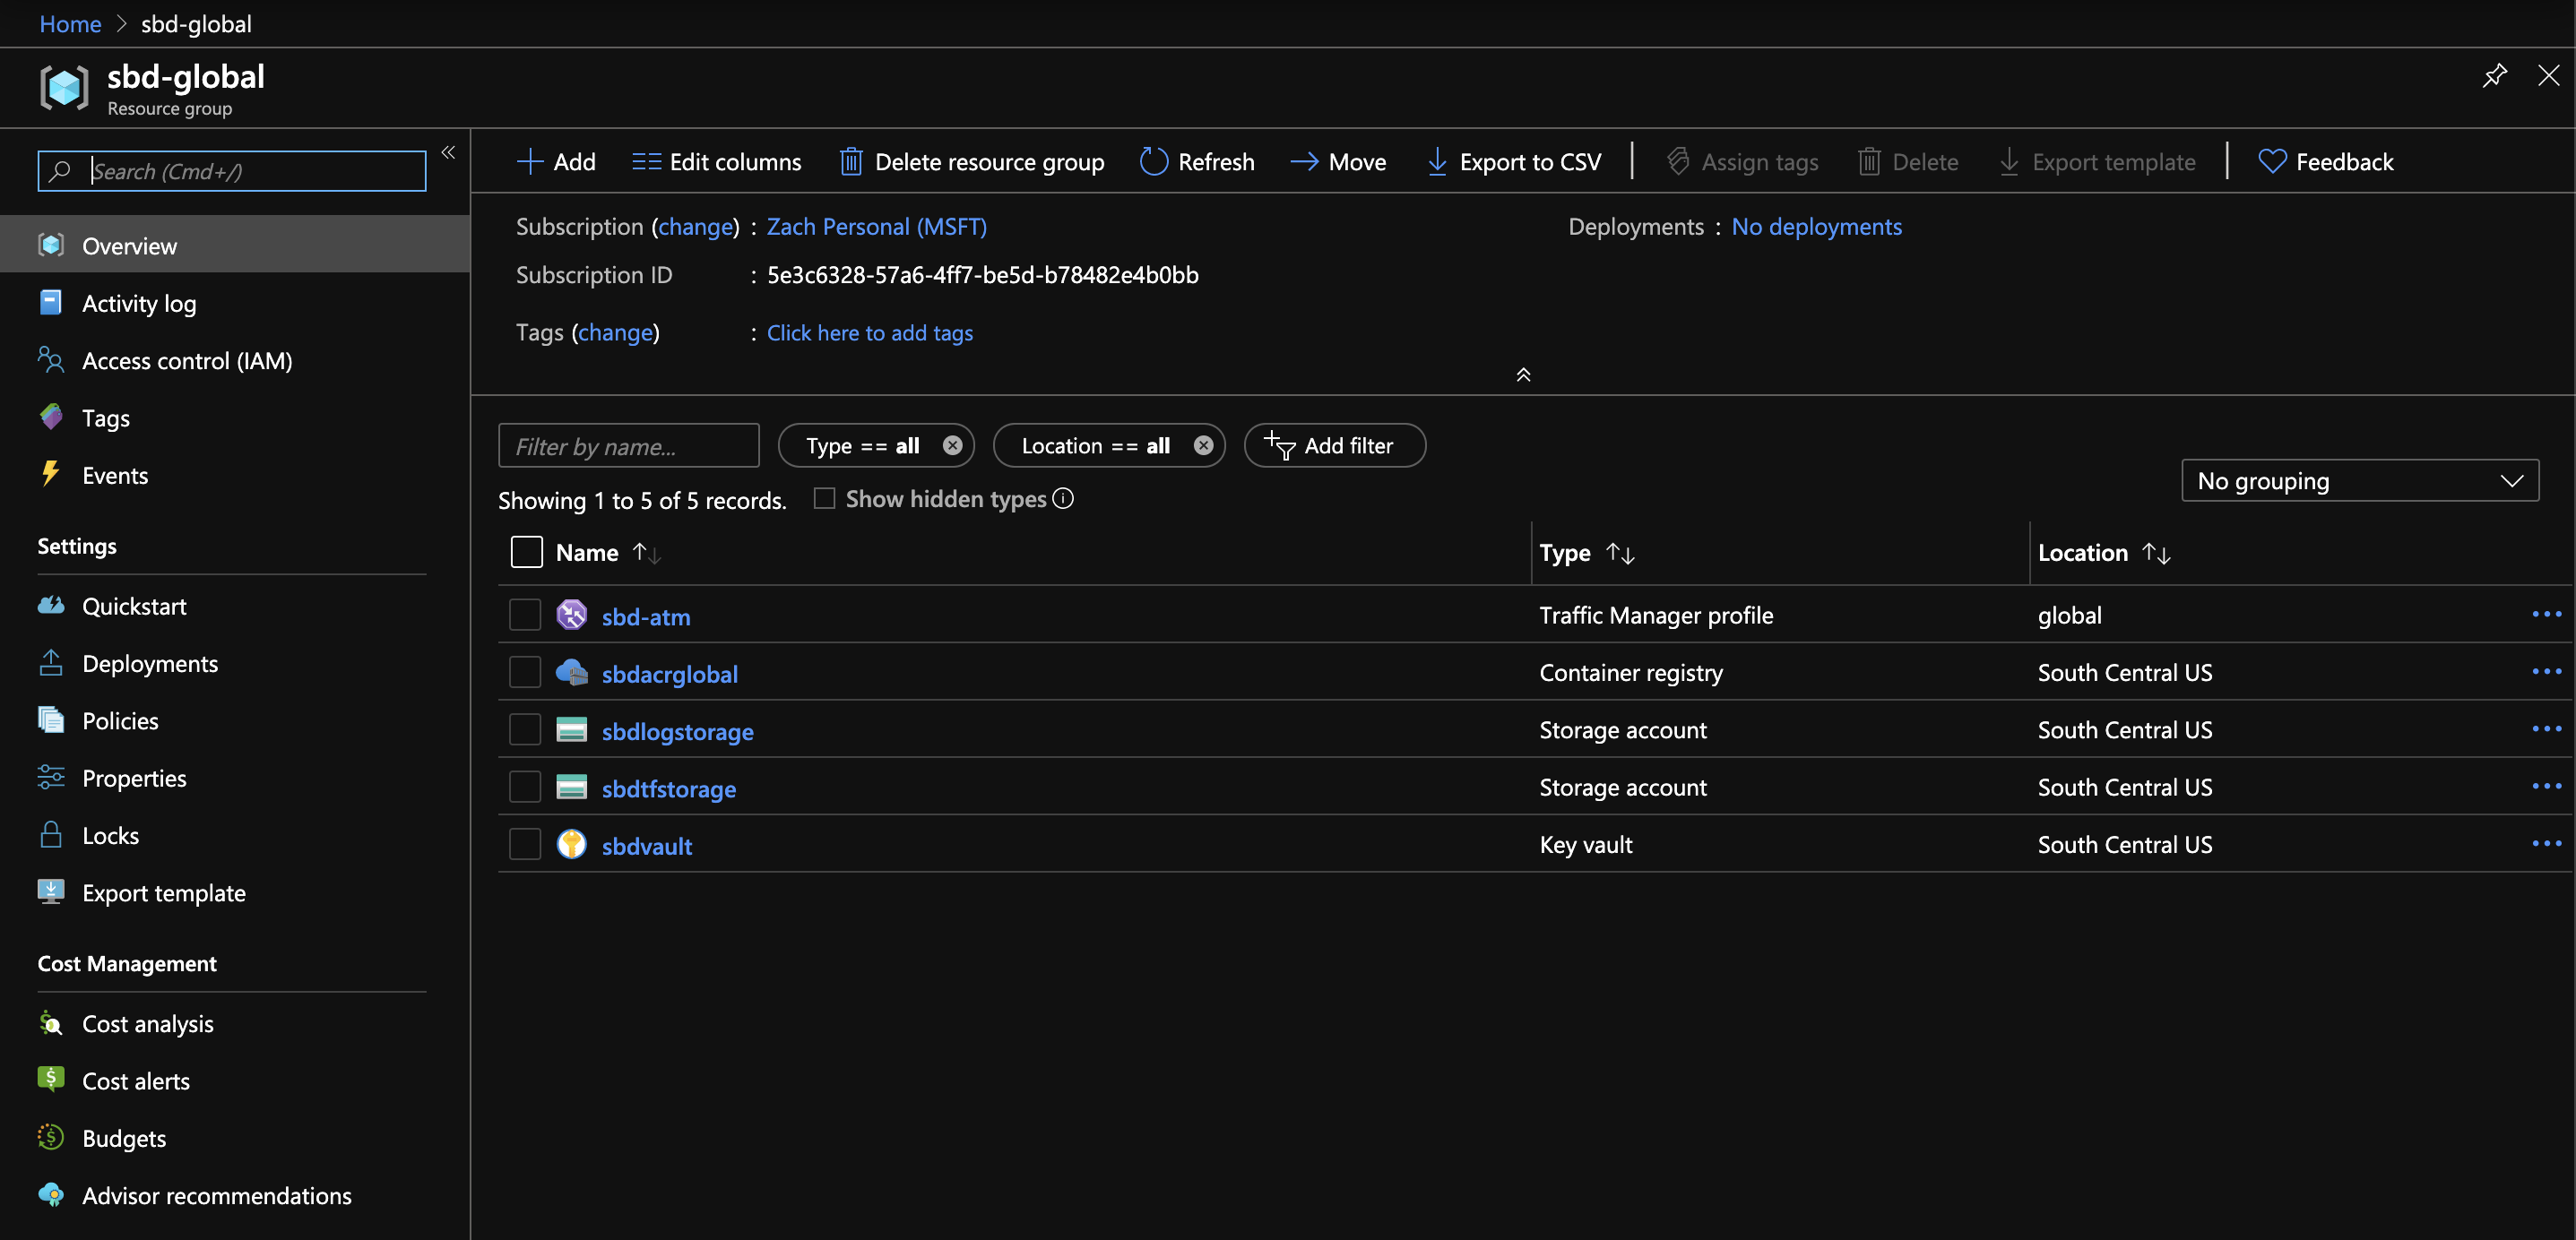2576x1240 pixels.
Task: Sort by the Name column arrows
Action: pyautogui.click(x=647, y=553)
